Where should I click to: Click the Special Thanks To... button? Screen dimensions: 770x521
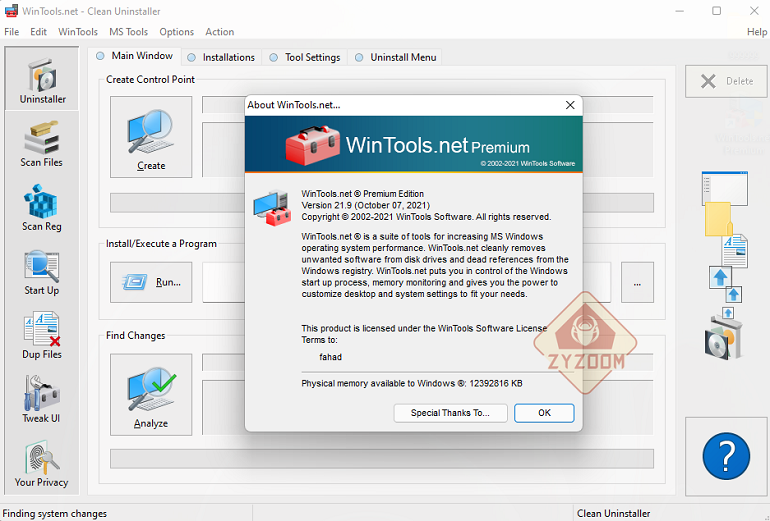[x=450, y=413]
